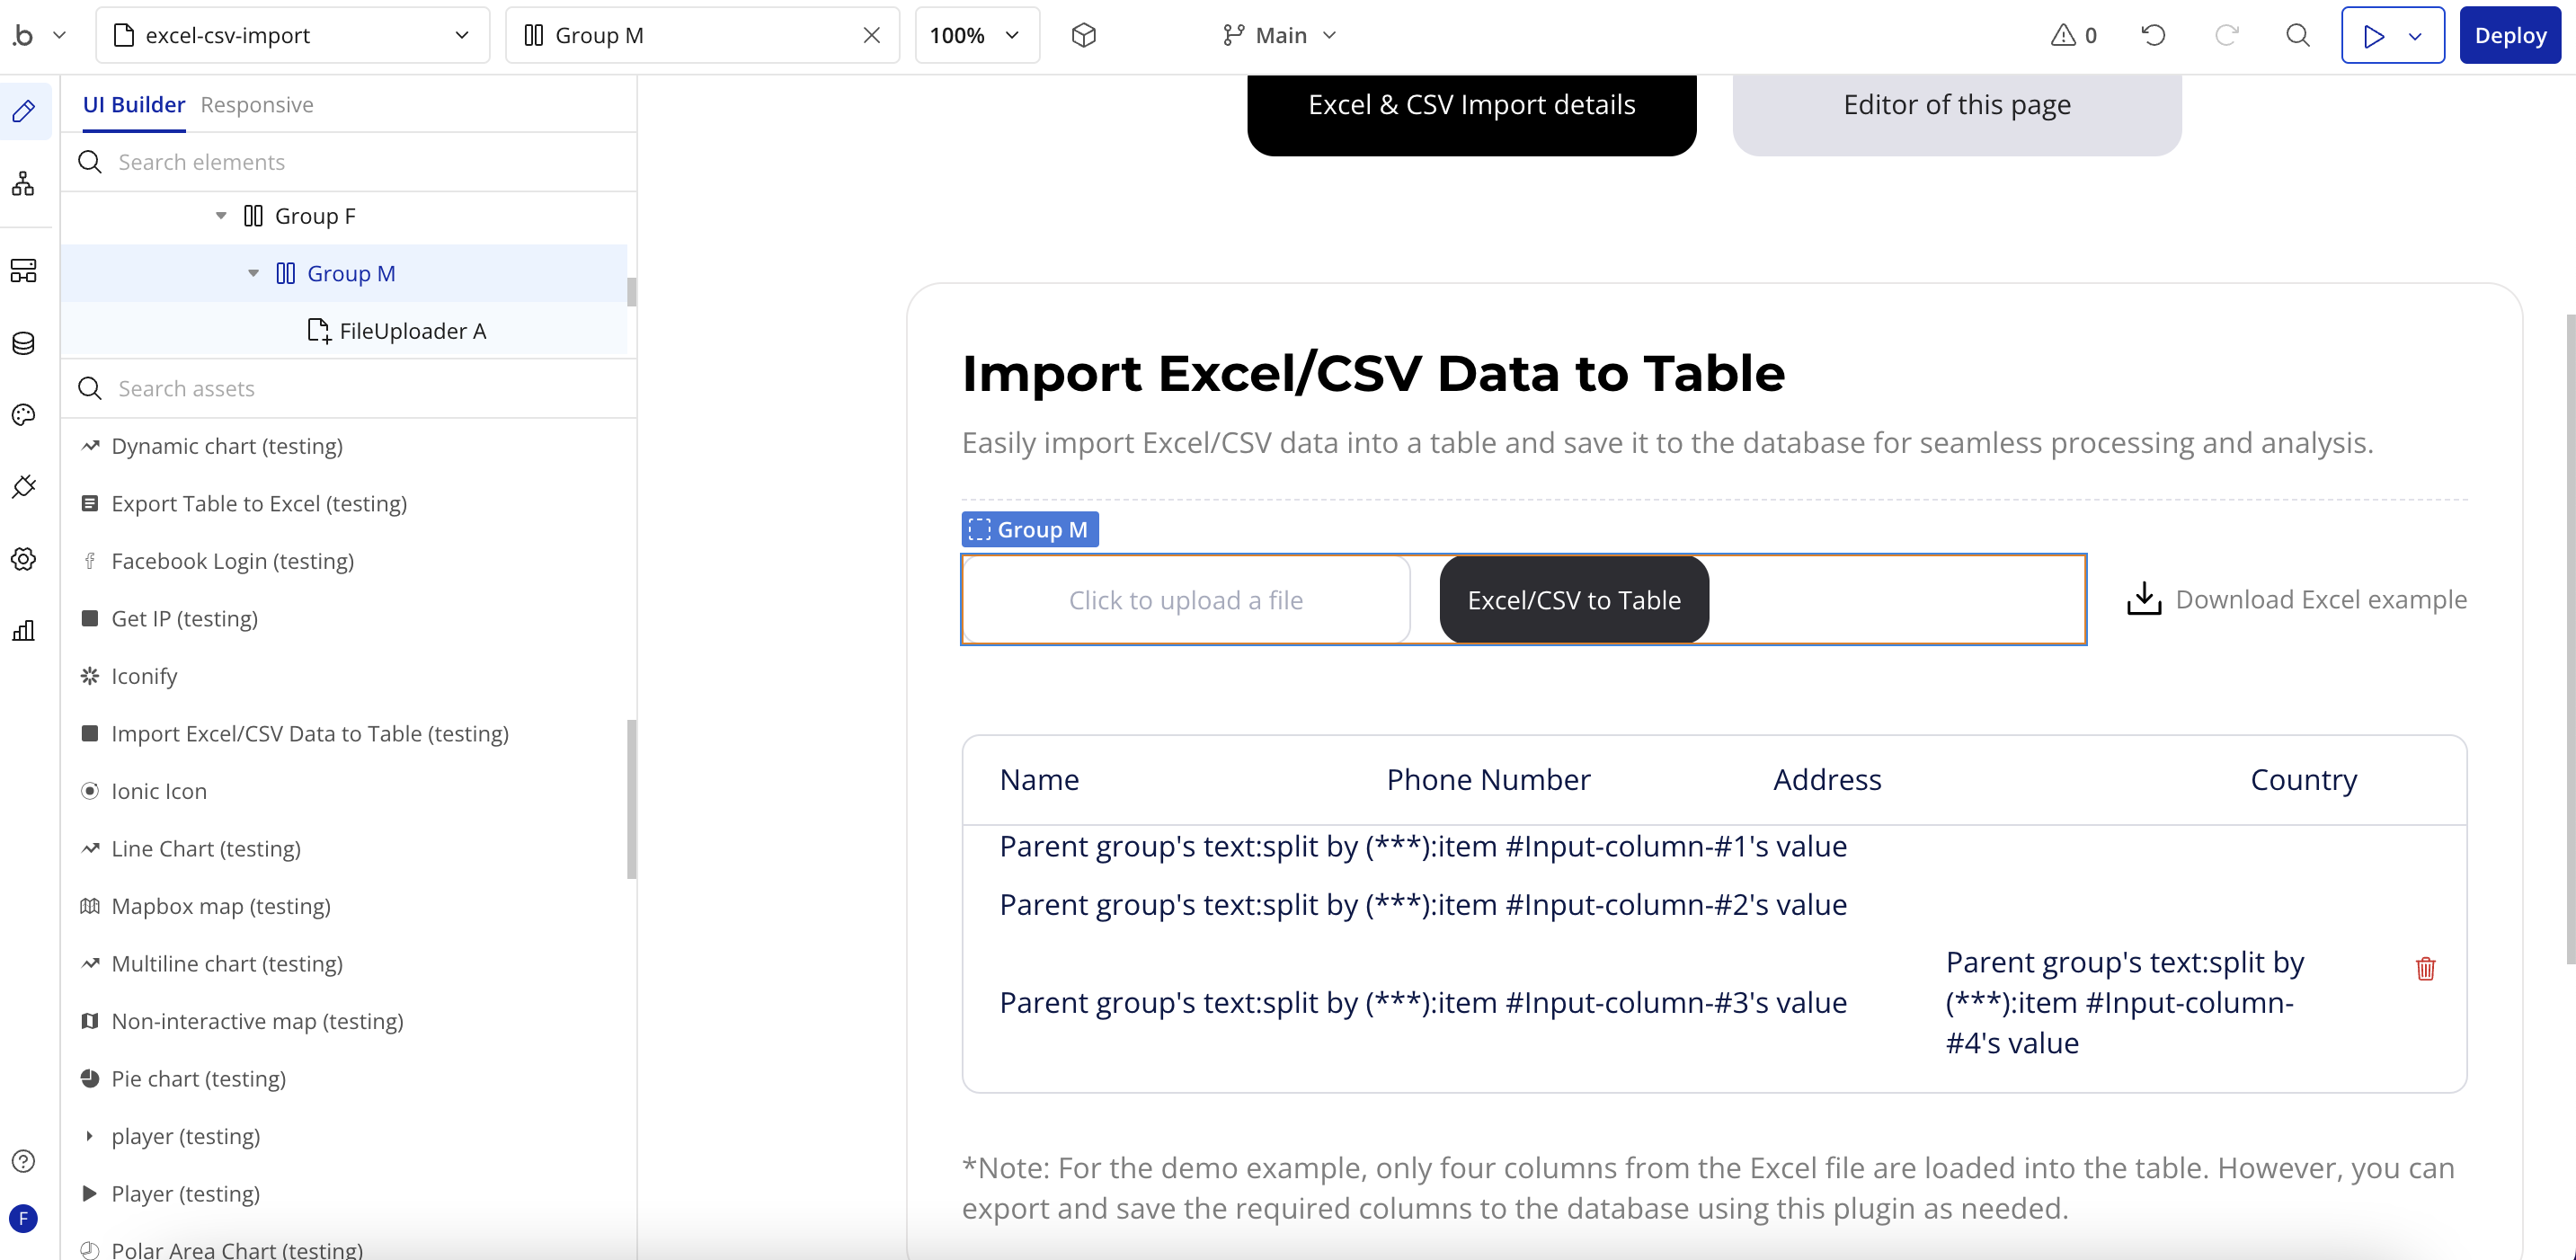Click the 3D cube component icon
The width and height of the screenshot is (2576, 1260).
tap(1083, 36)
